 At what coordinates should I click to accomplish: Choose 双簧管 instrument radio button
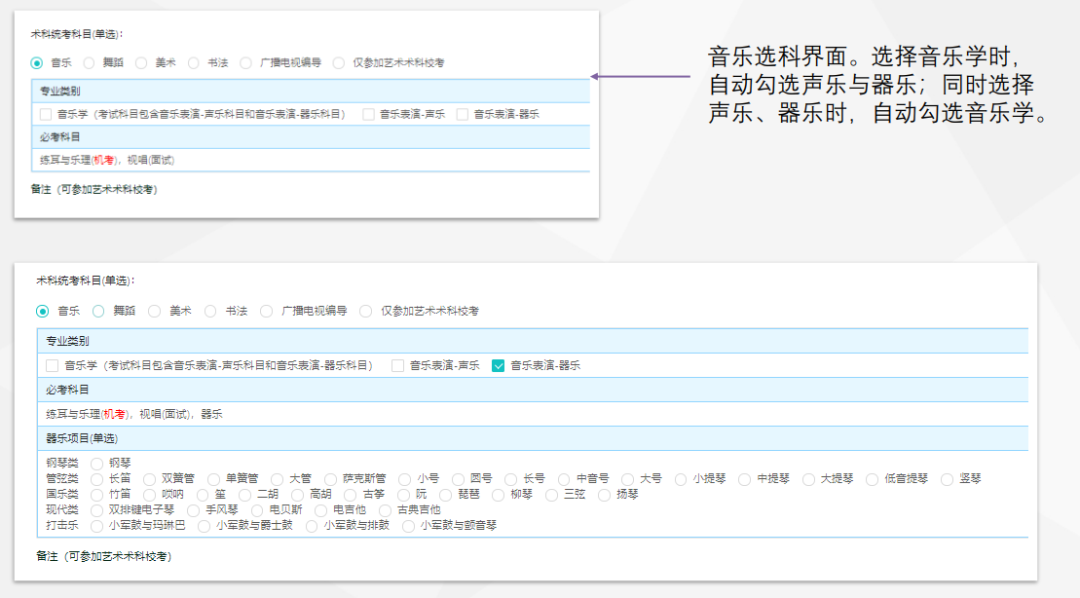[149, 479]
